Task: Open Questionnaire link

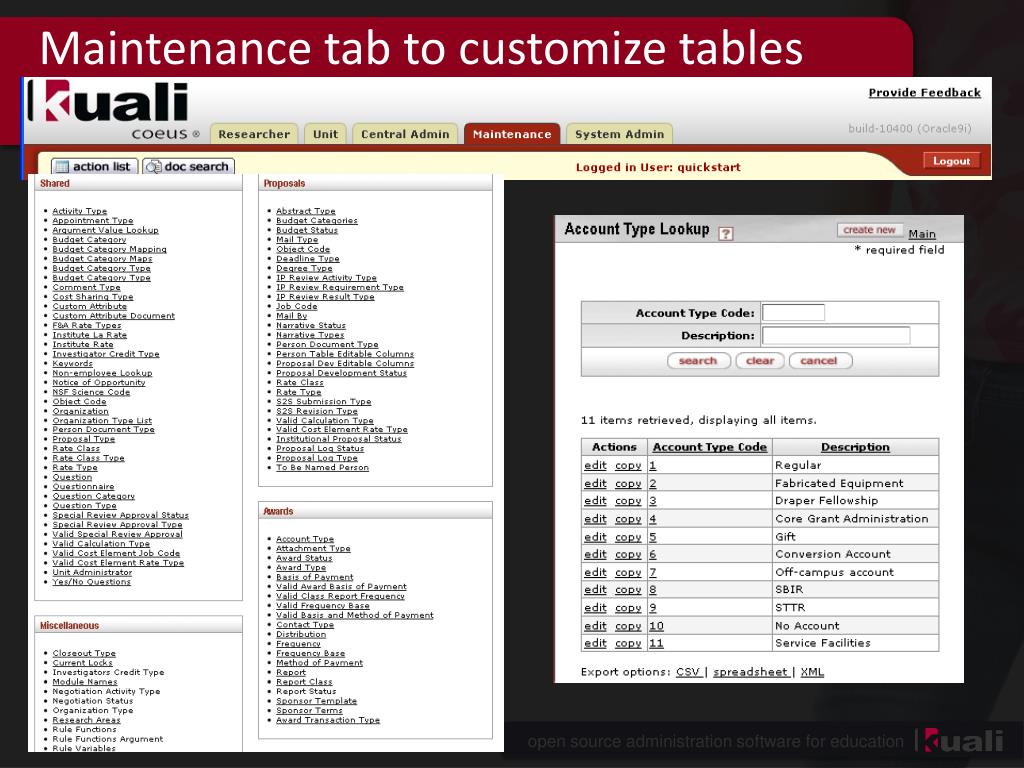Action: (x=83, y=487)
